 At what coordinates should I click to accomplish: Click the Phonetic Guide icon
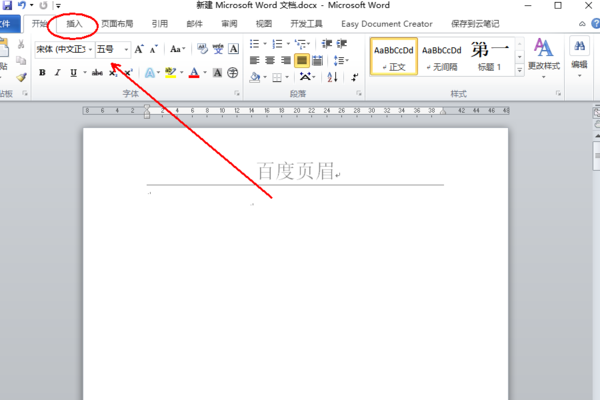[218, 49]
